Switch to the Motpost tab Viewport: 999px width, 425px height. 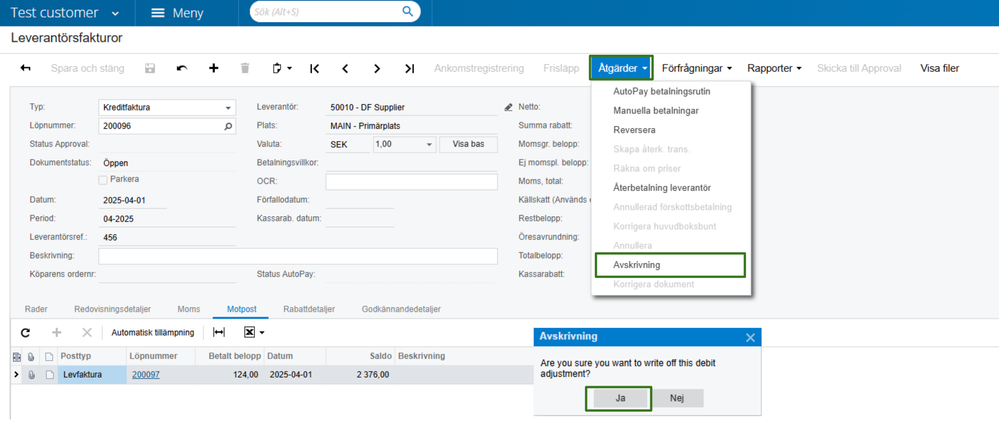pos(241,309)
